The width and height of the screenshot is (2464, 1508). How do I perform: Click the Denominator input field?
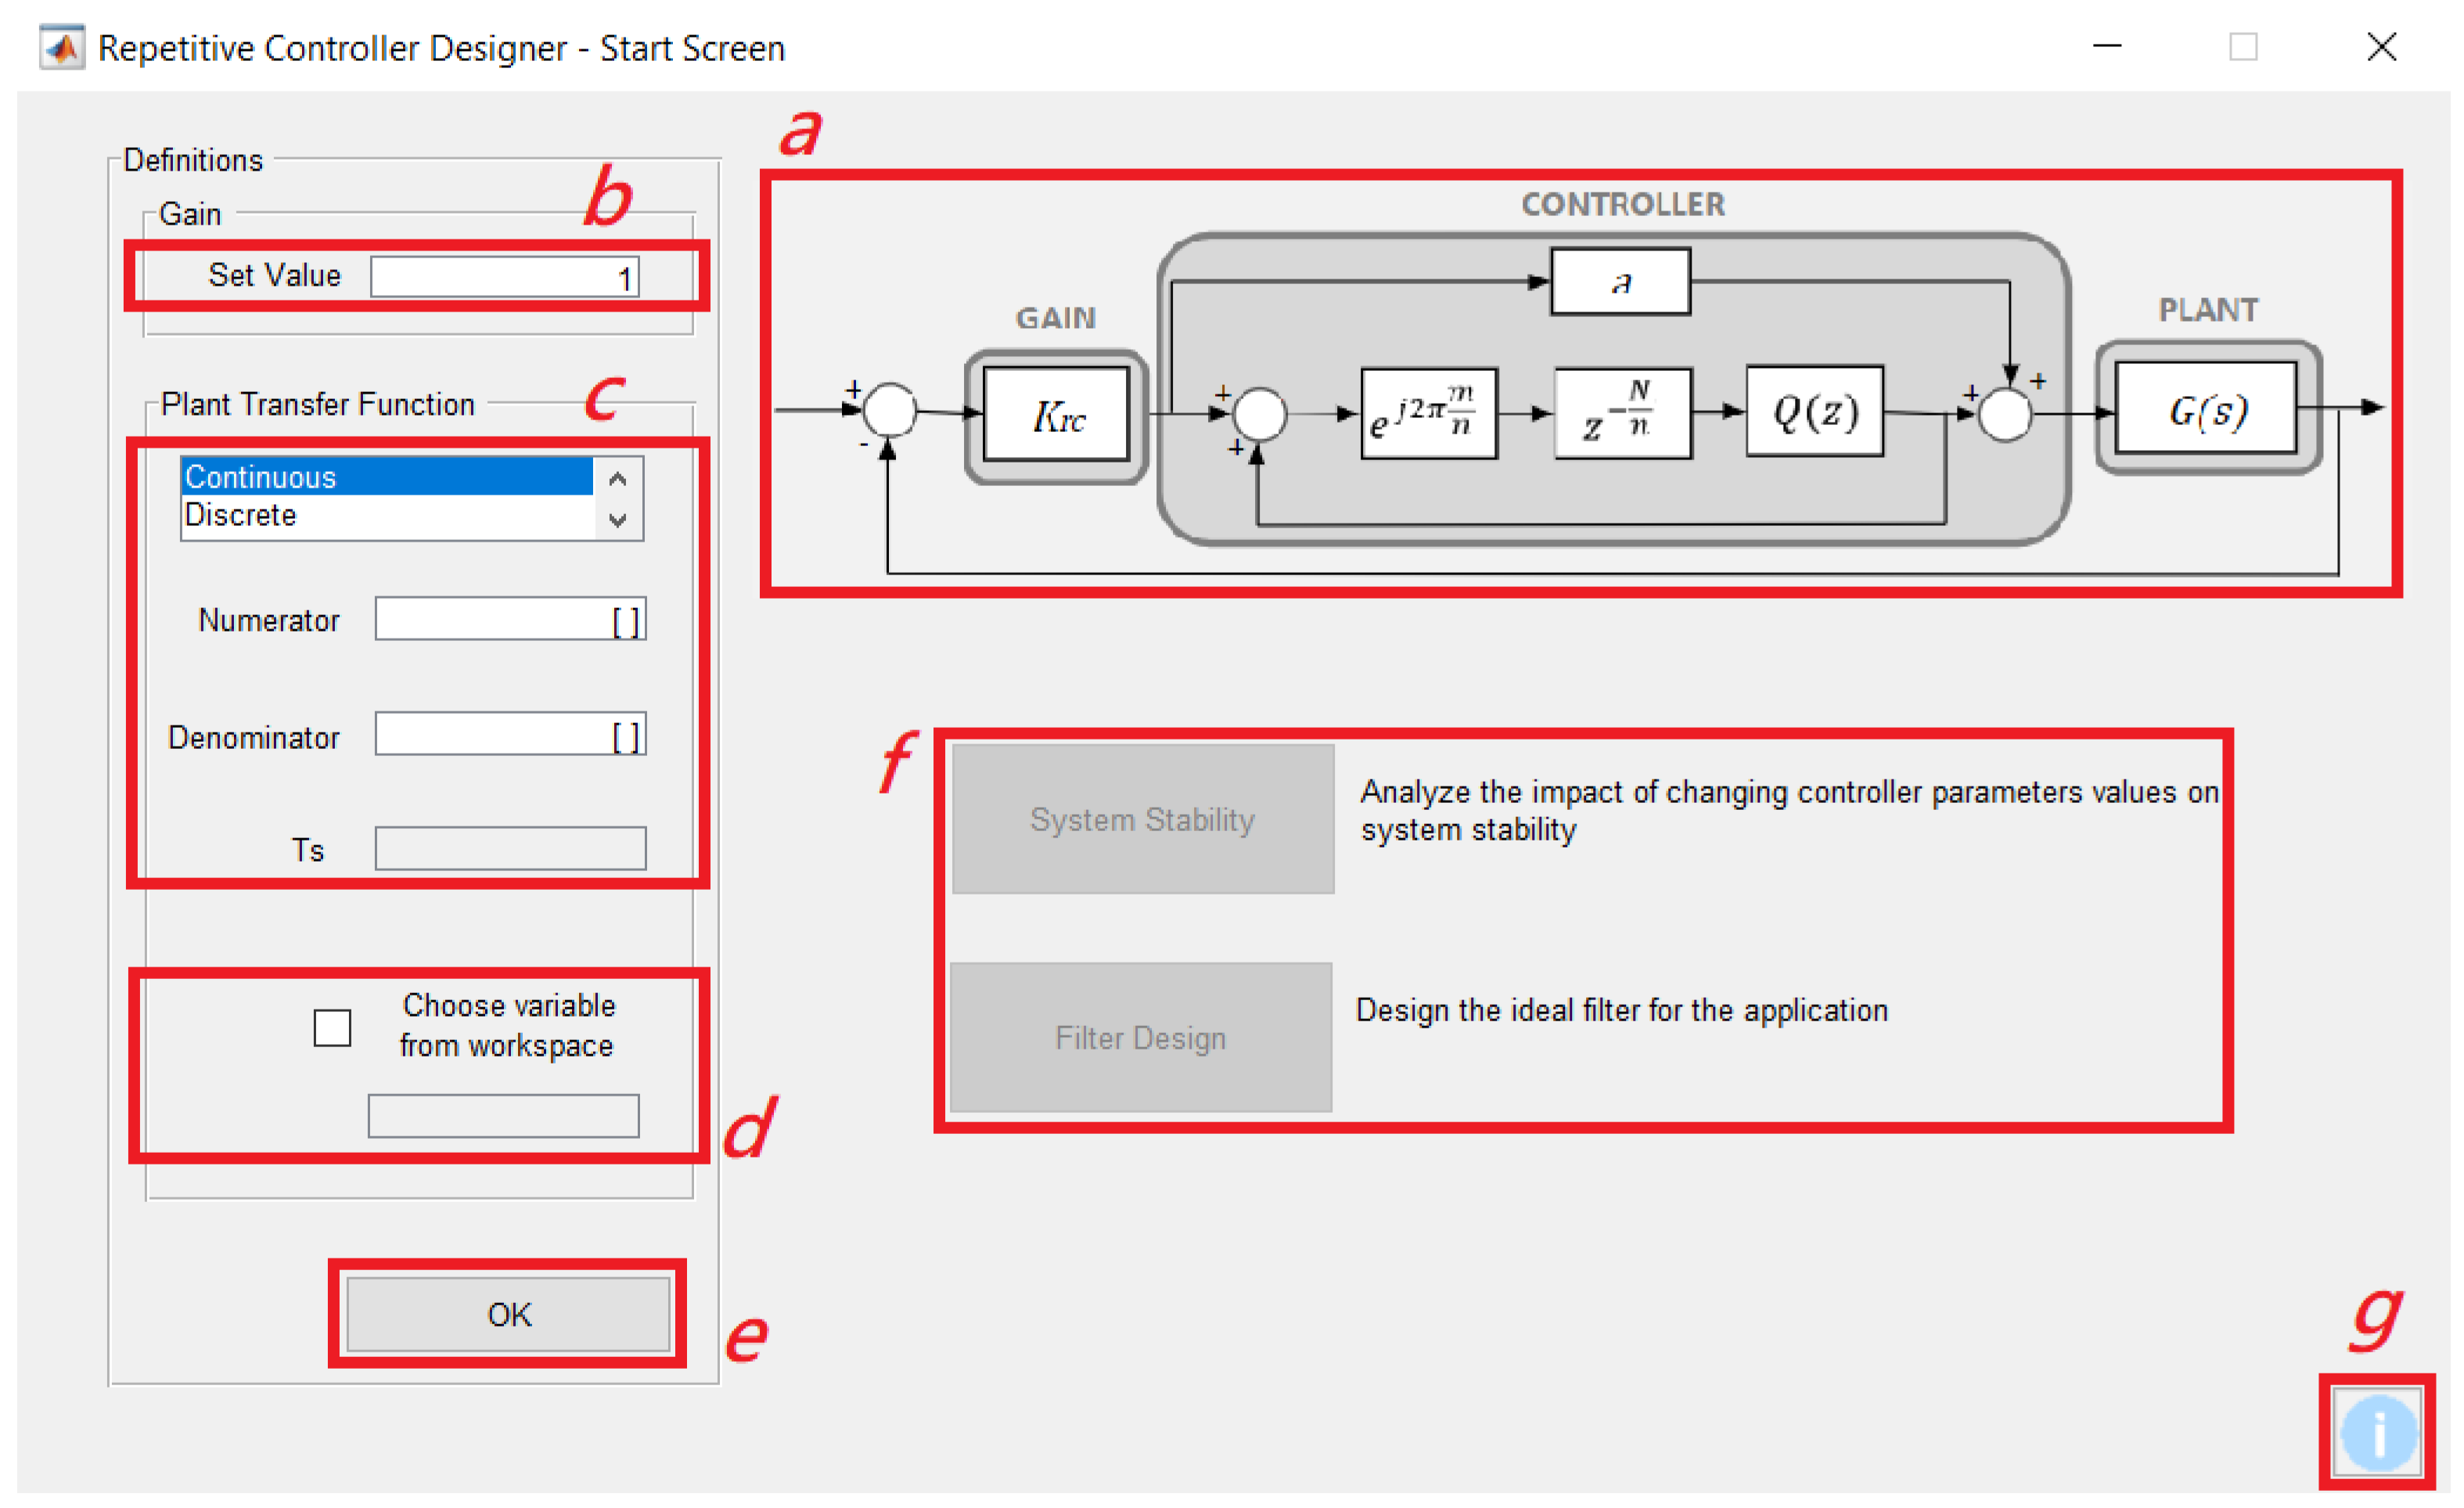509,735
